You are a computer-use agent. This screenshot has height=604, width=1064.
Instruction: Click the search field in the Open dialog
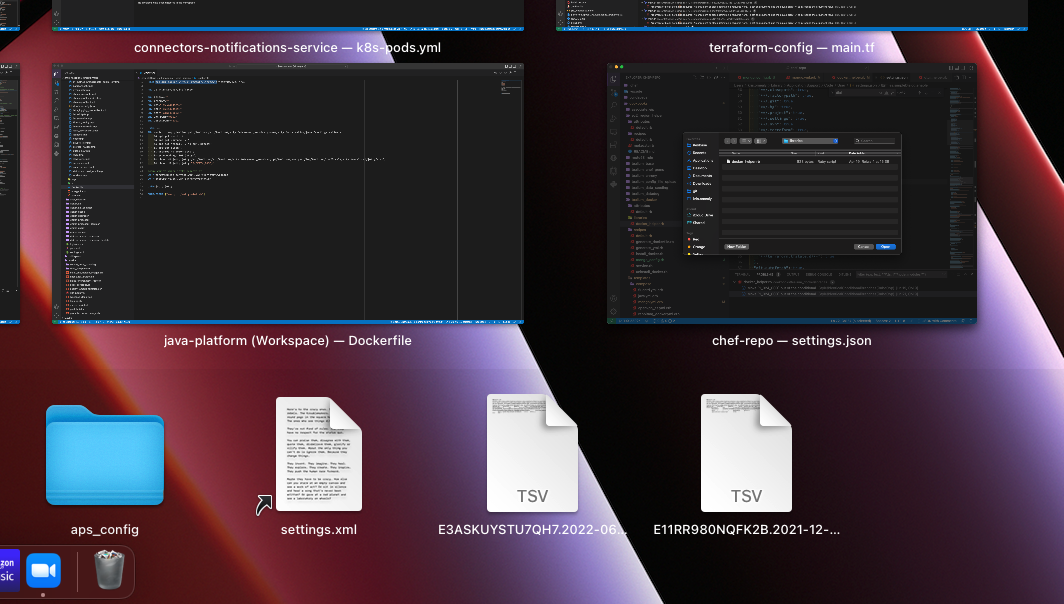point(874,141)
